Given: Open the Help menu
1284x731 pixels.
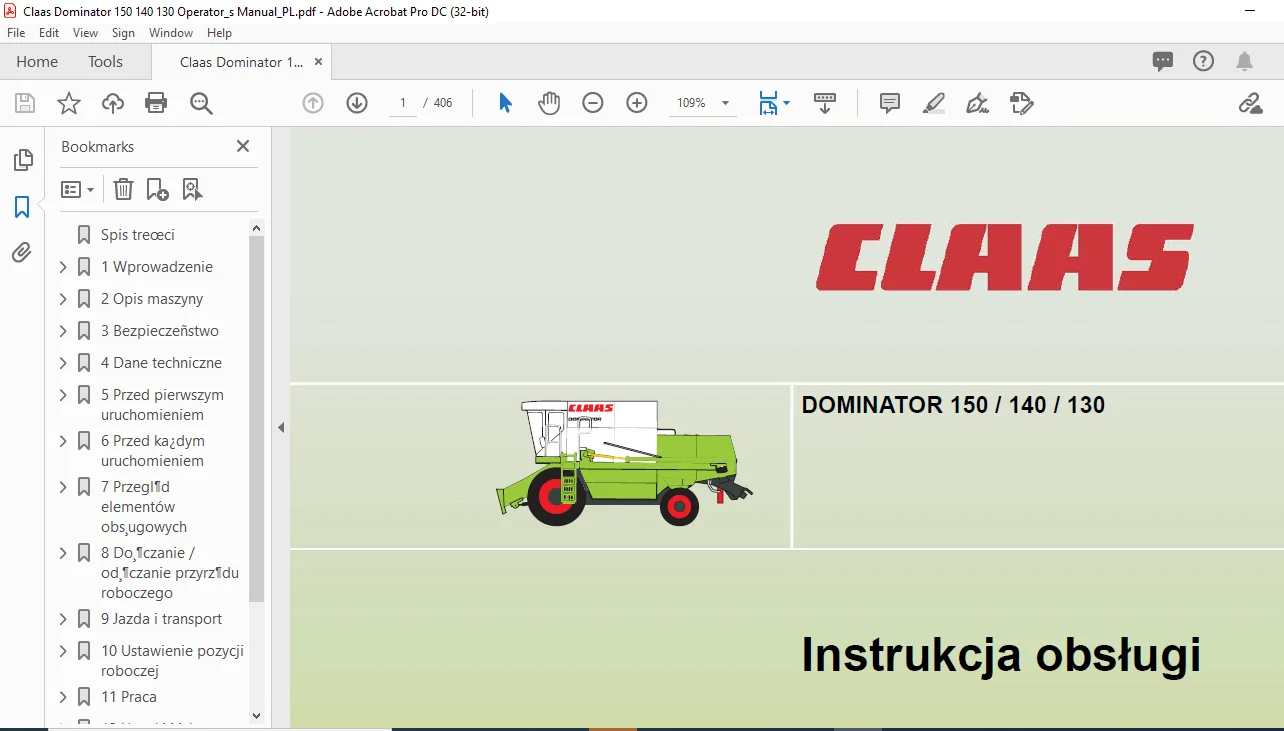Looking at the screenshot, I should 219,33.
